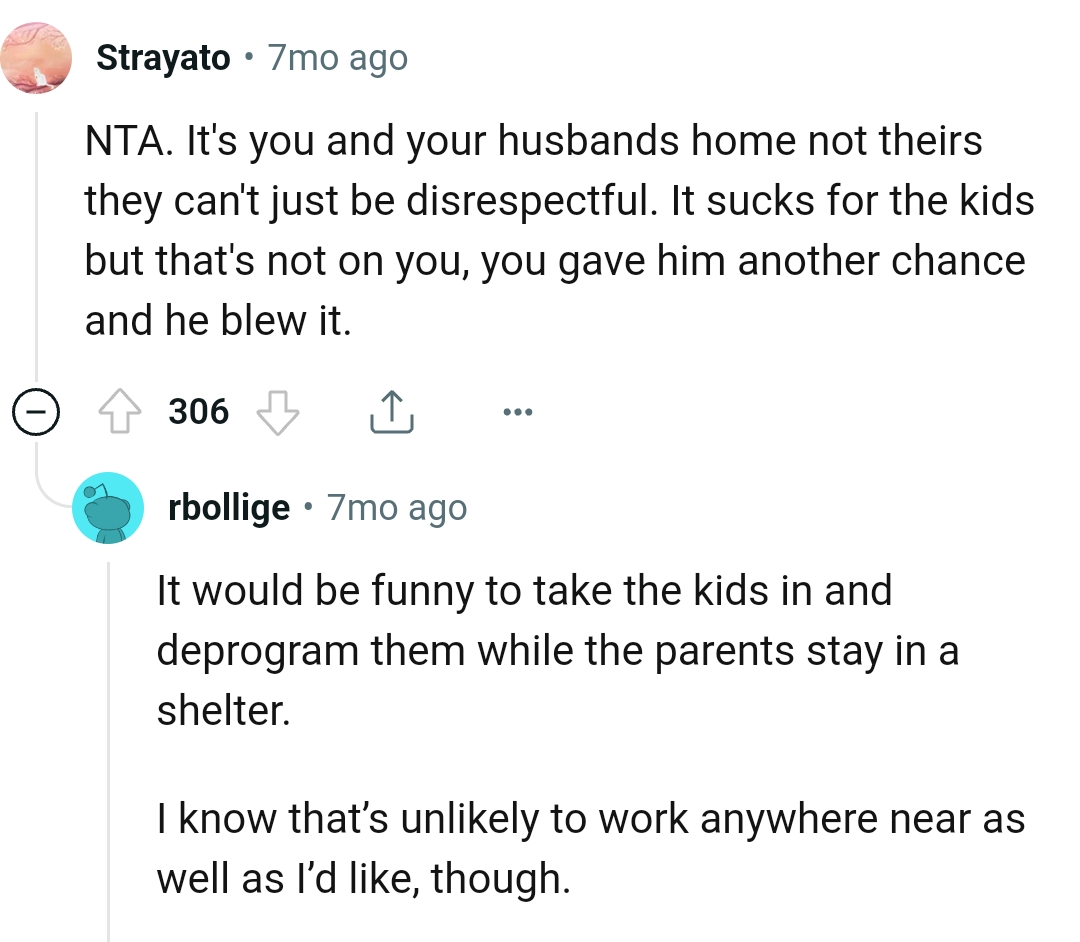
Task: Click the 306 vote count
Action: 197,410
